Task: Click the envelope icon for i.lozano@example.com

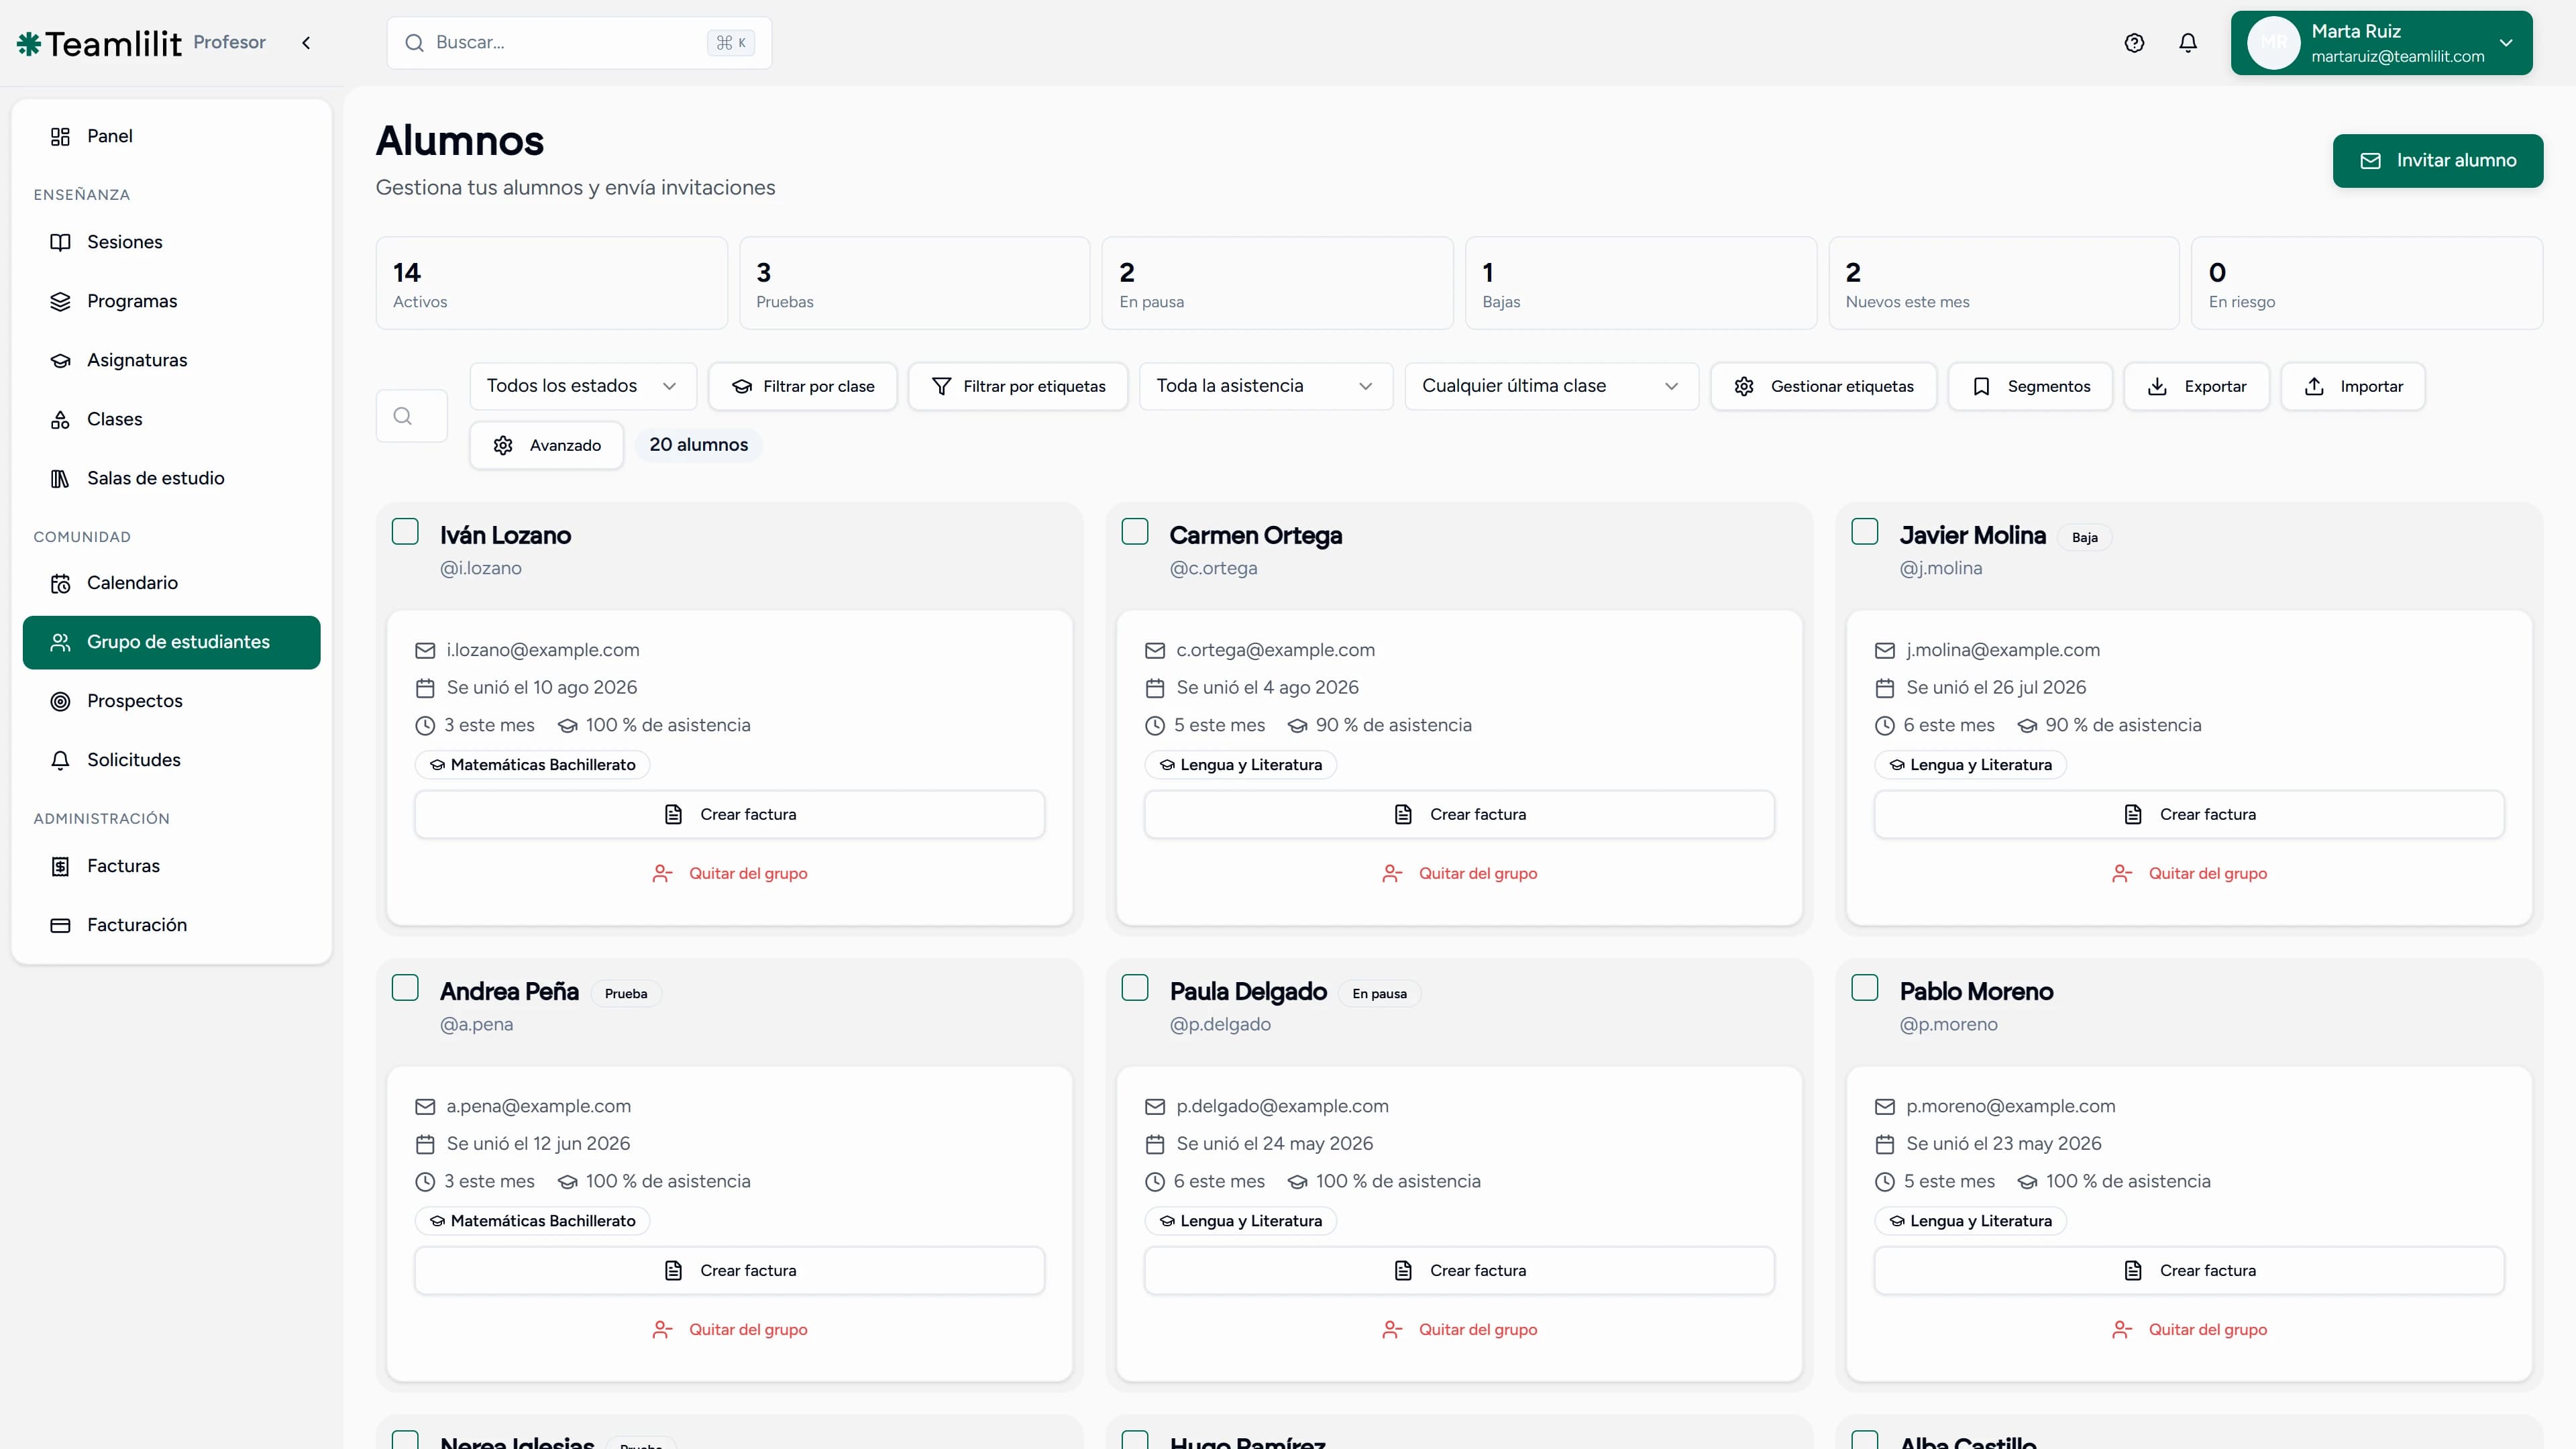Action: click(425, 650)
